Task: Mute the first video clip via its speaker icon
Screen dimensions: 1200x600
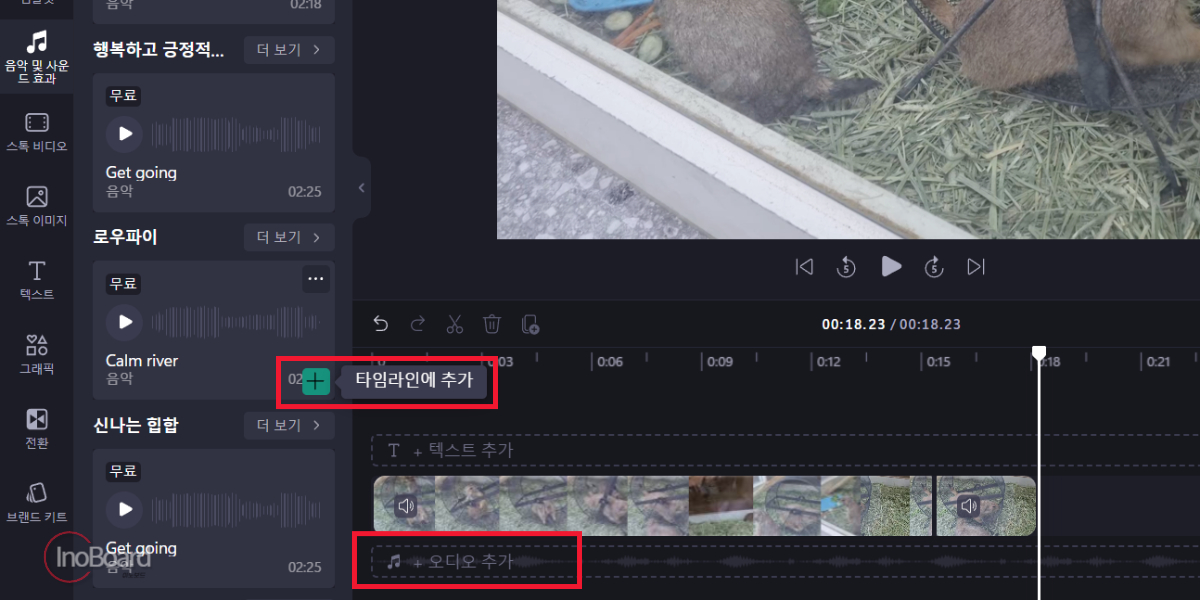Action: 405,506
